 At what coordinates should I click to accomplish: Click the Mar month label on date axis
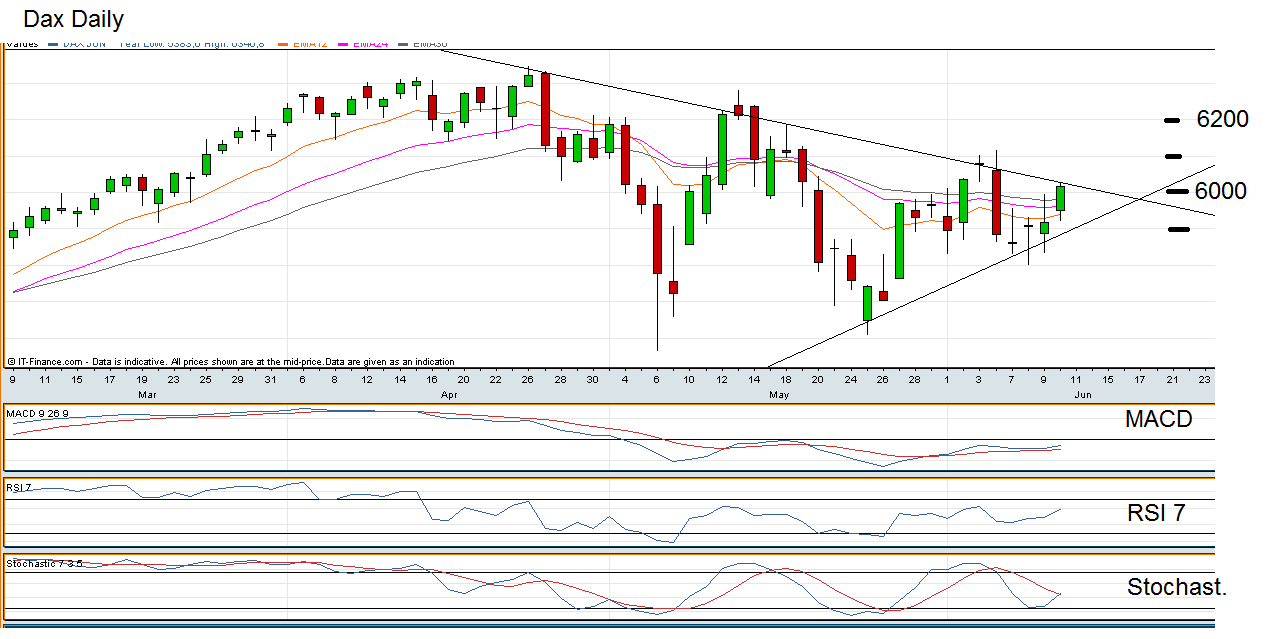pos(145,395)
